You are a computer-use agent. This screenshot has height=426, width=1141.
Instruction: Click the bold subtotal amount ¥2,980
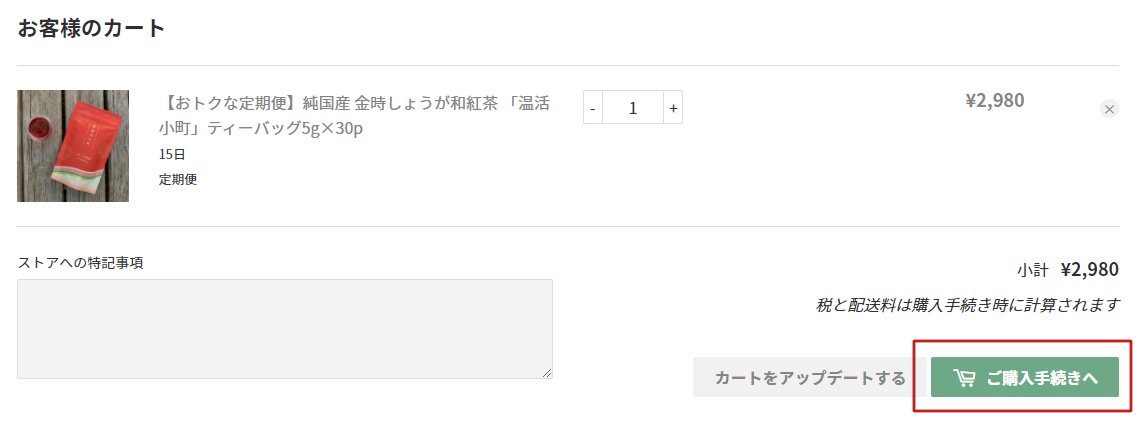click(x=1089, y=269)
